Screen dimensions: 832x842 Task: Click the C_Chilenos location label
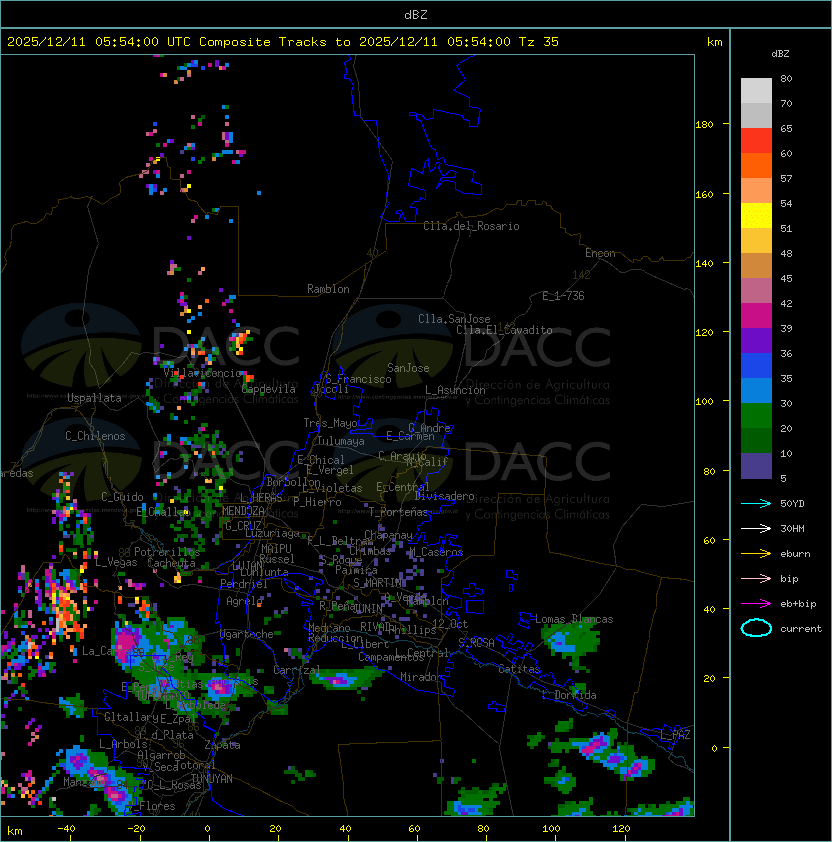[x=95, y=436]
